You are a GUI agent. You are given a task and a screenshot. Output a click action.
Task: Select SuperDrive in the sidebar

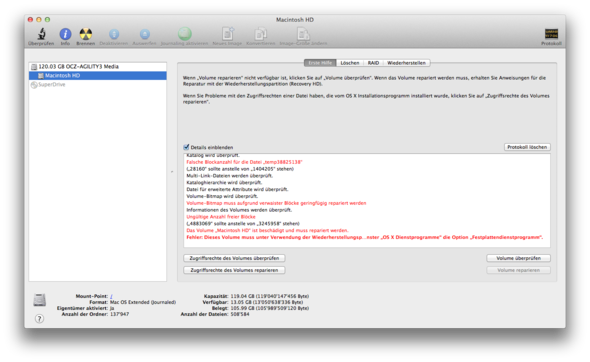coord(98,85)
